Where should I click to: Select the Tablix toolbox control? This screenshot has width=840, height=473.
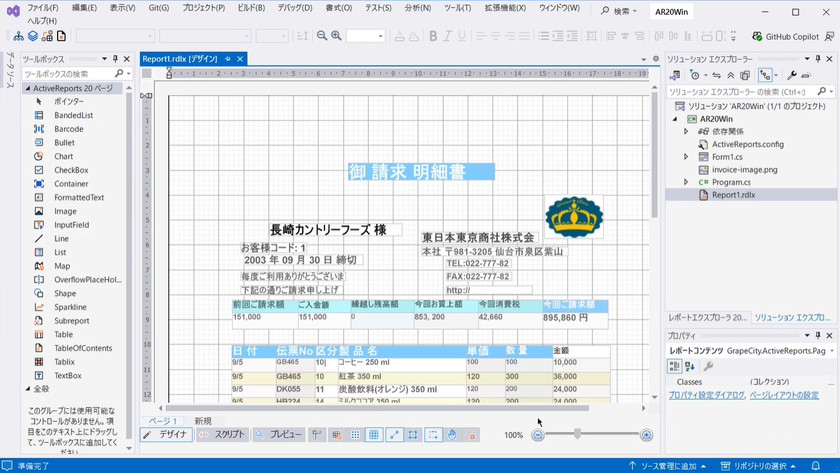[x=64, y=362]
